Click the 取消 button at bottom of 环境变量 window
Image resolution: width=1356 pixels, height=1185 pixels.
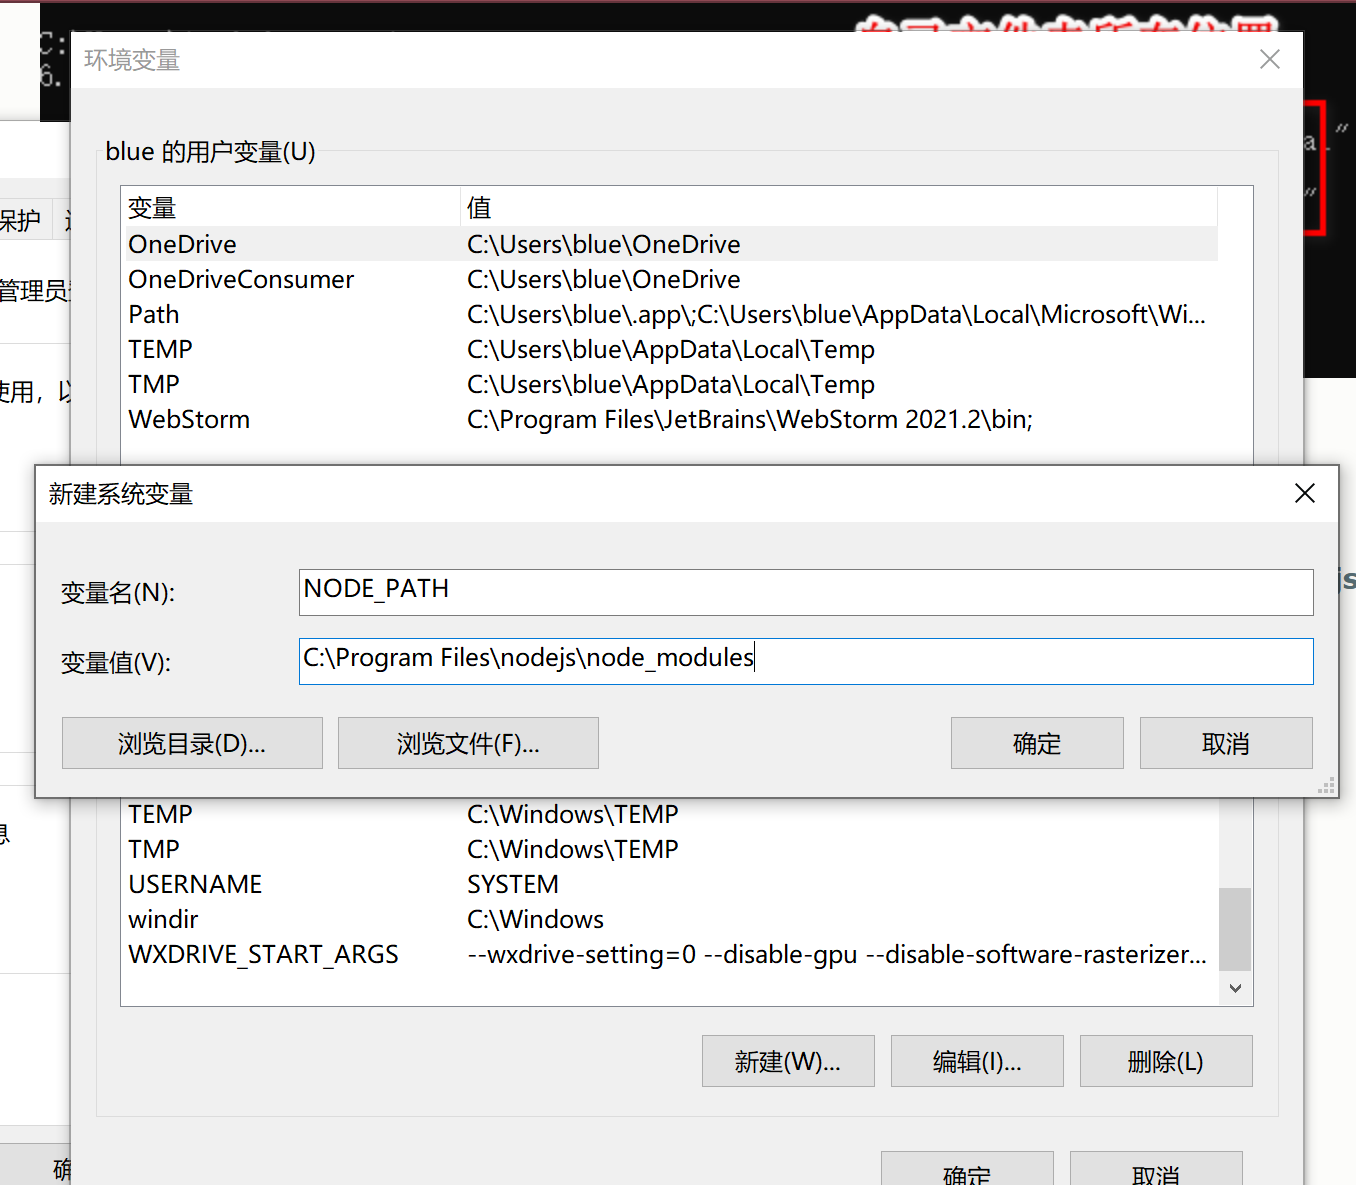[x=1156, y=1169]
